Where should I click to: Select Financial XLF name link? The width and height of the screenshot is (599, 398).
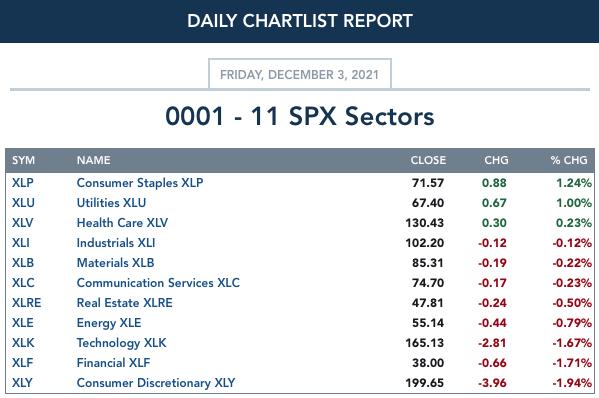pyautogui.click(x=113, y=363)
